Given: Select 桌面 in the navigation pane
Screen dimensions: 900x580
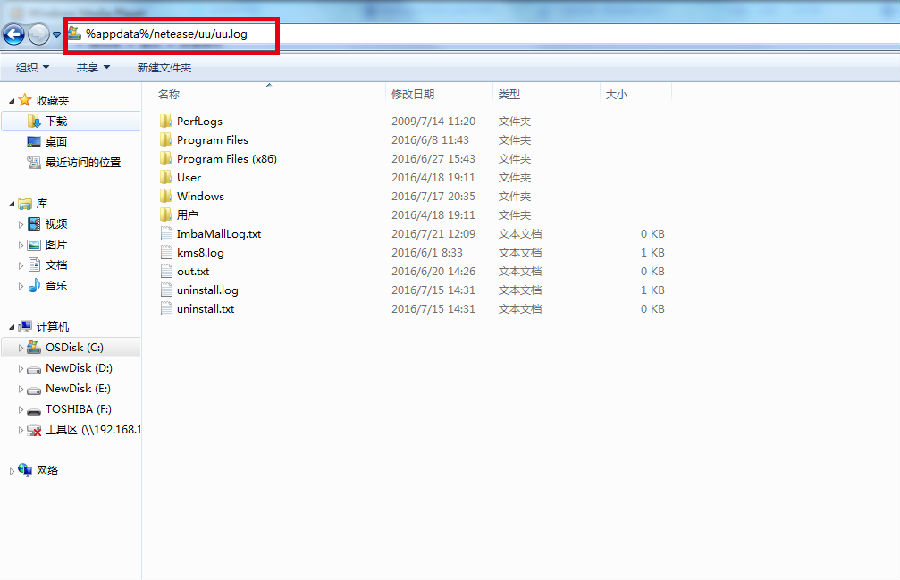Looking at the screenshot, I should point(56,141).
